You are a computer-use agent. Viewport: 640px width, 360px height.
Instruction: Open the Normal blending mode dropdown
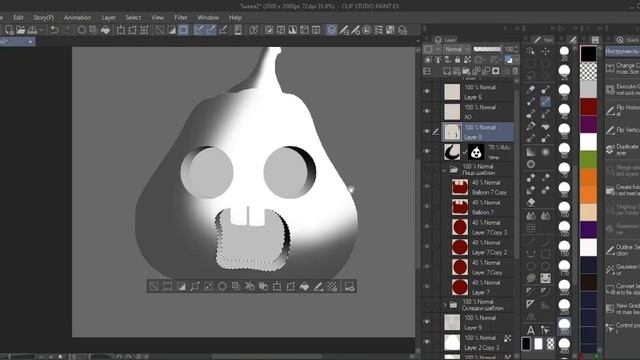457,49
